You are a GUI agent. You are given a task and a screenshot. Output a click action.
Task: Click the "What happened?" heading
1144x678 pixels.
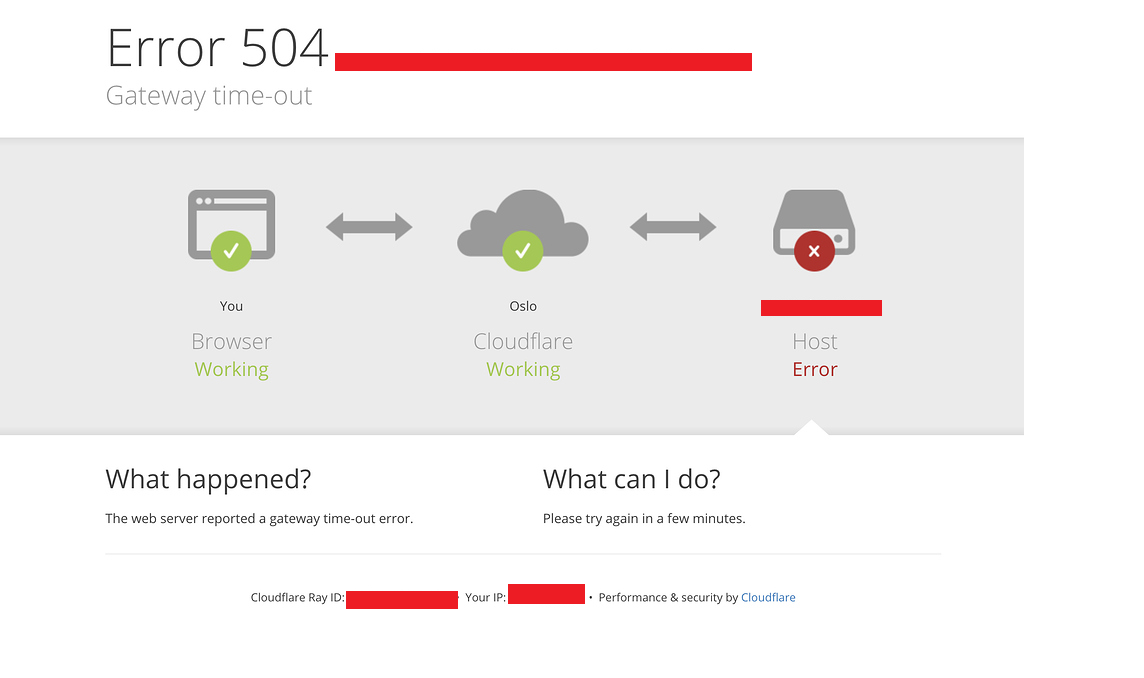click(208, 479)
